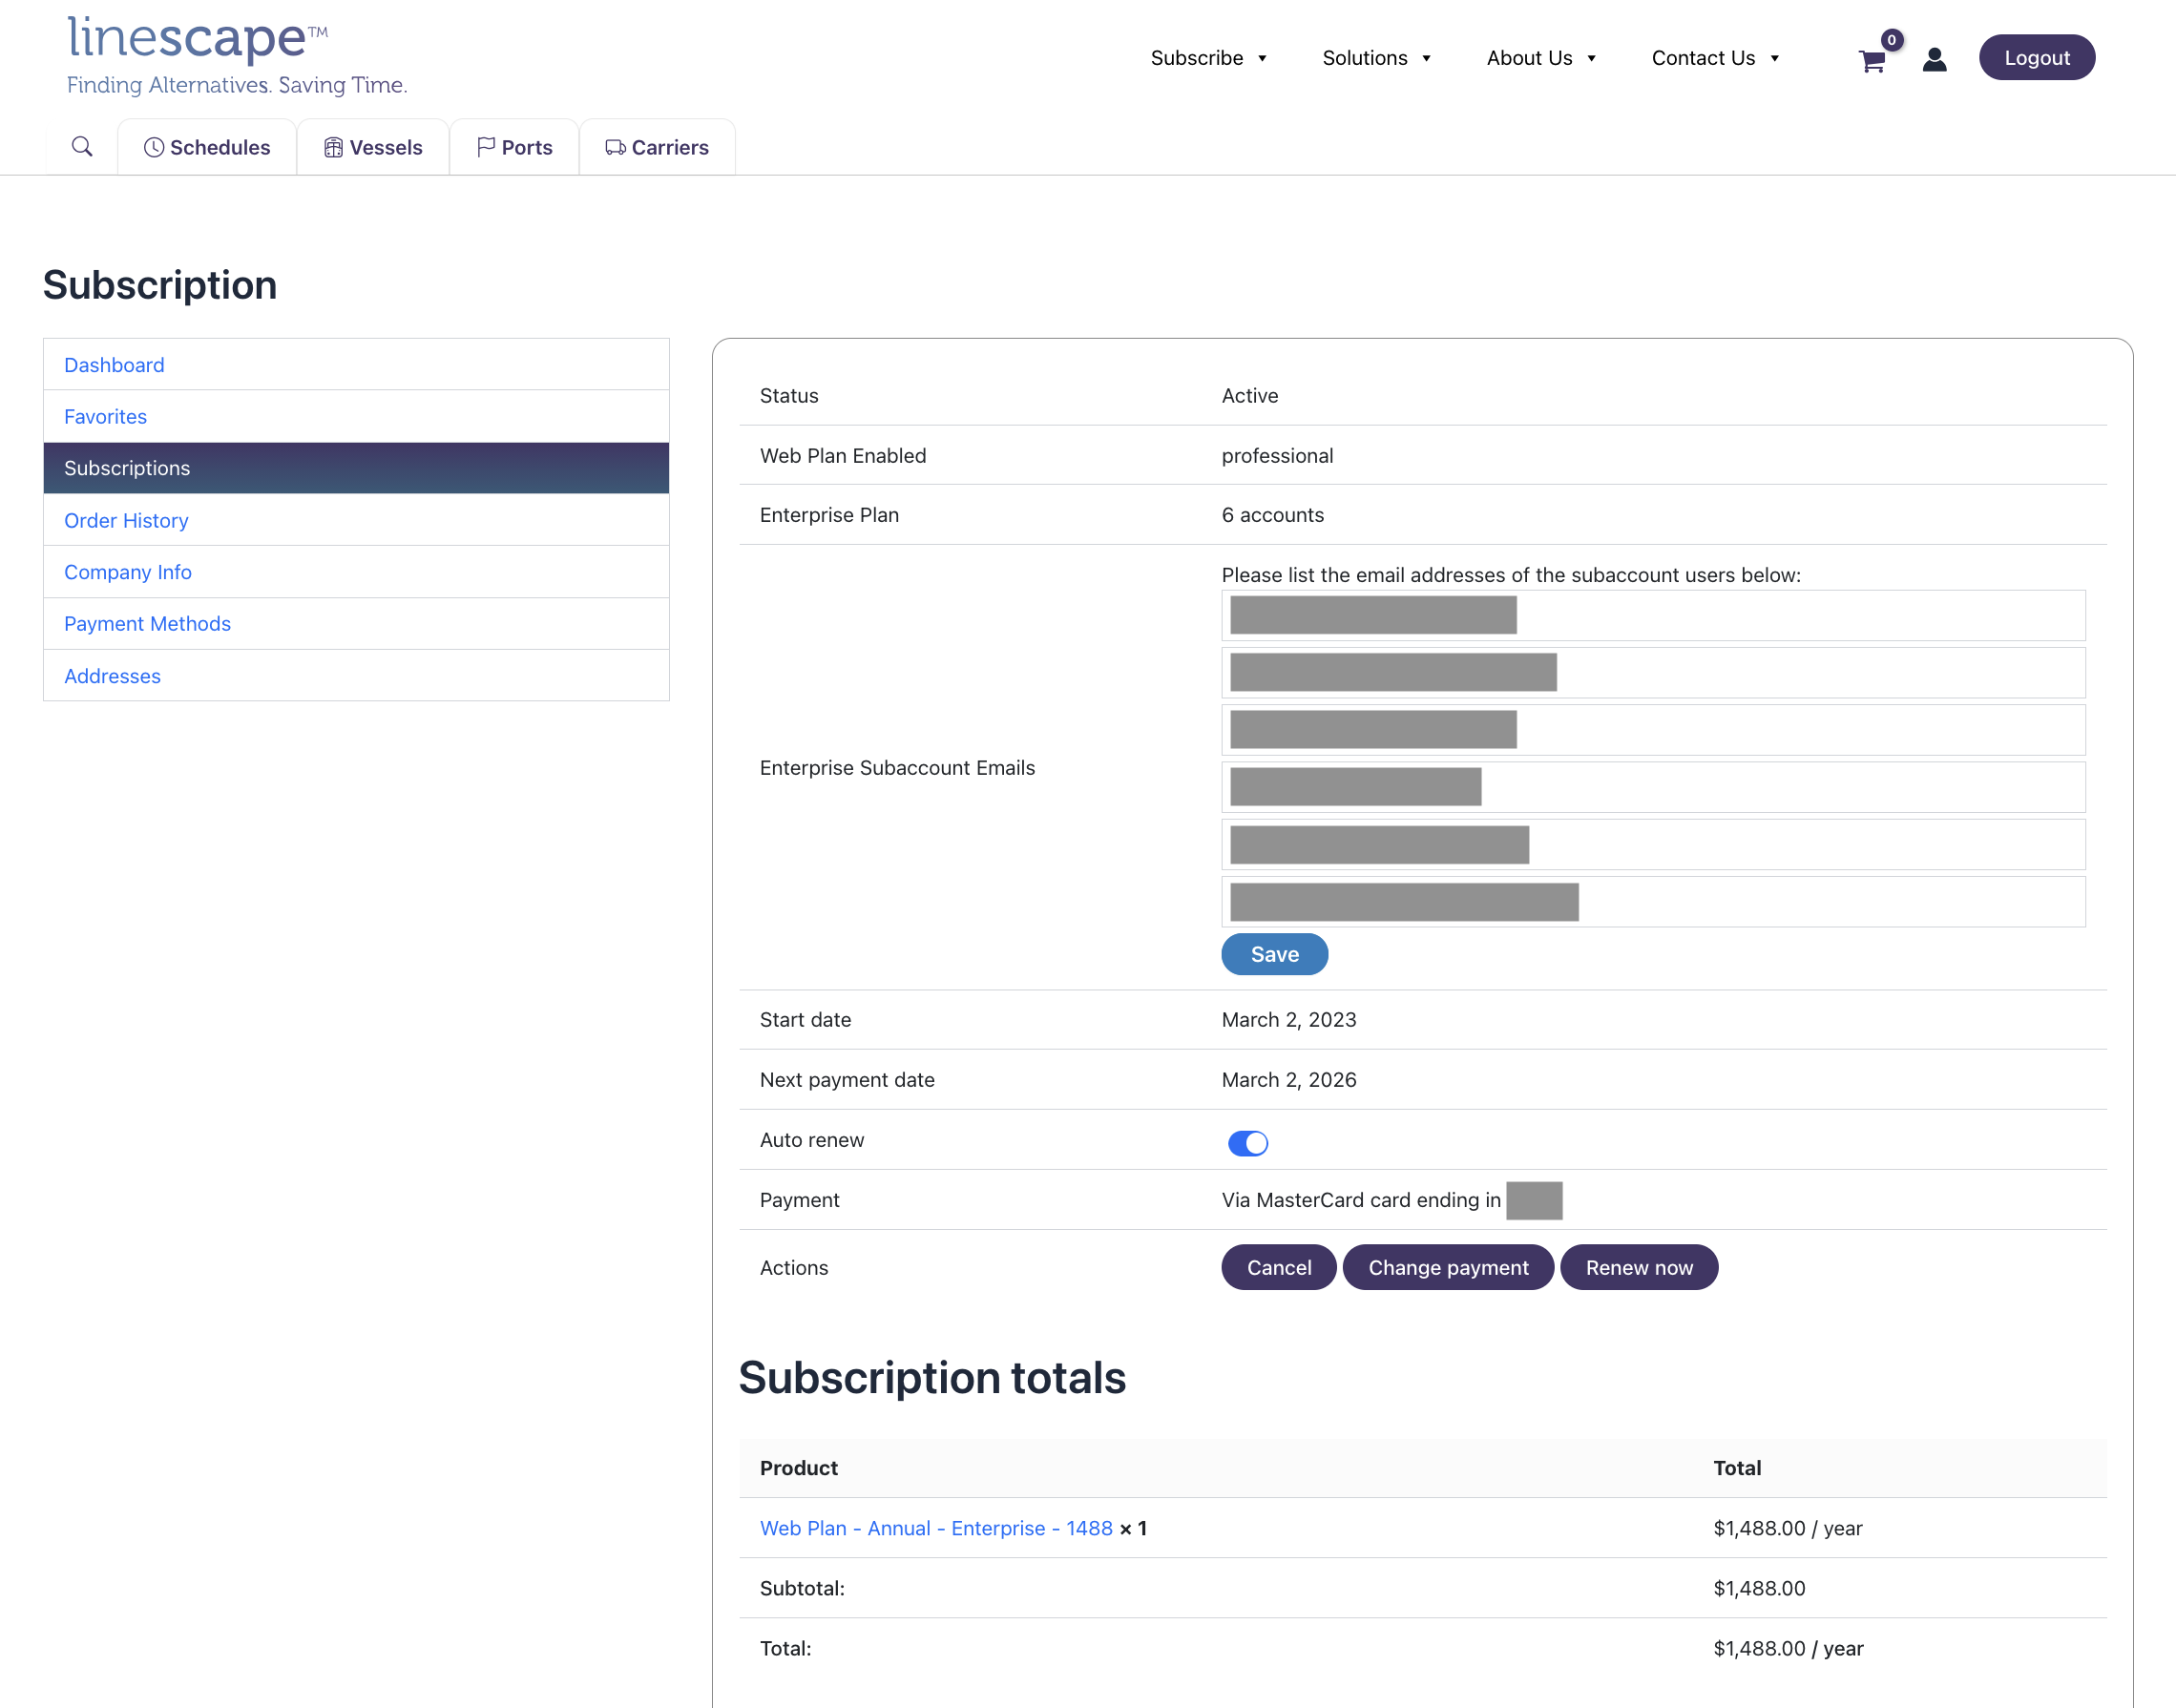Screen dimensions: 2176x1708
Task: Open Order History in sidebar
Action: (126, 520)
